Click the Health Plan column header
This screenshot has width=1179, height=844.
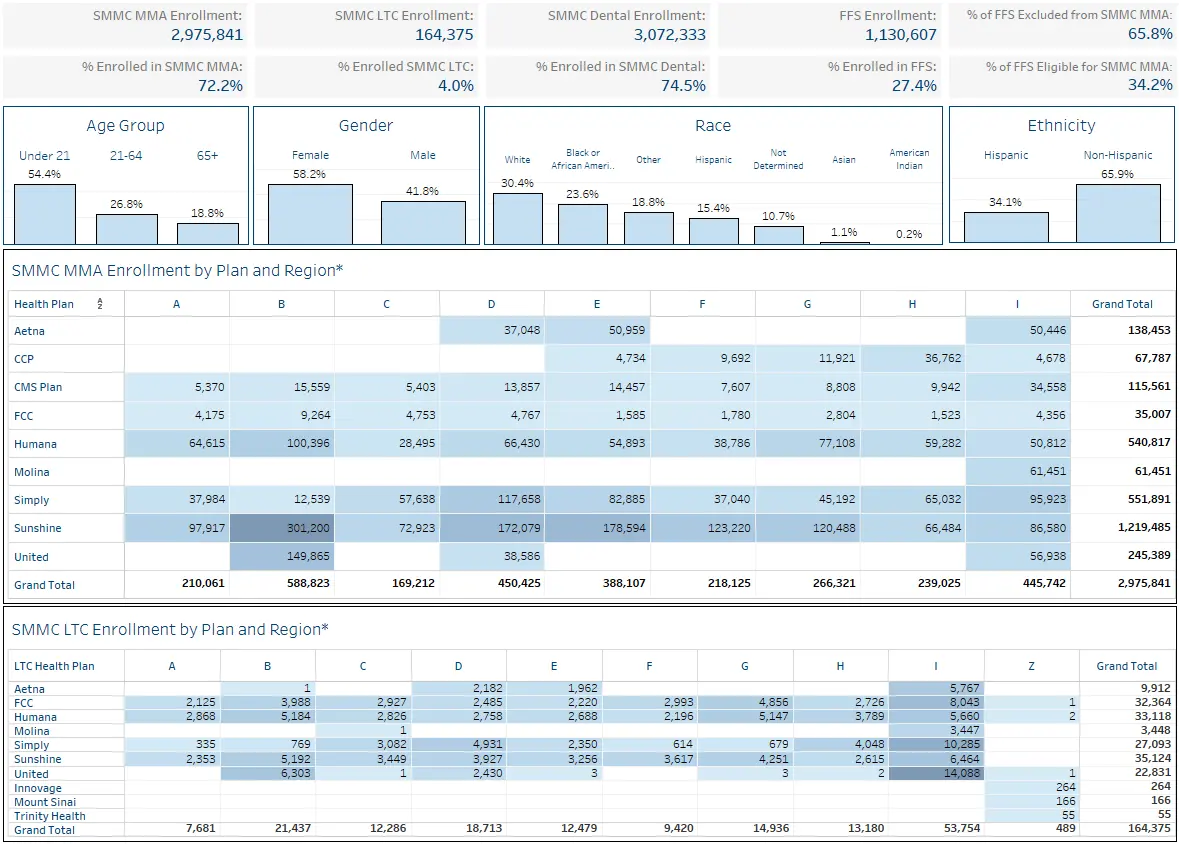tap(44, 304)
